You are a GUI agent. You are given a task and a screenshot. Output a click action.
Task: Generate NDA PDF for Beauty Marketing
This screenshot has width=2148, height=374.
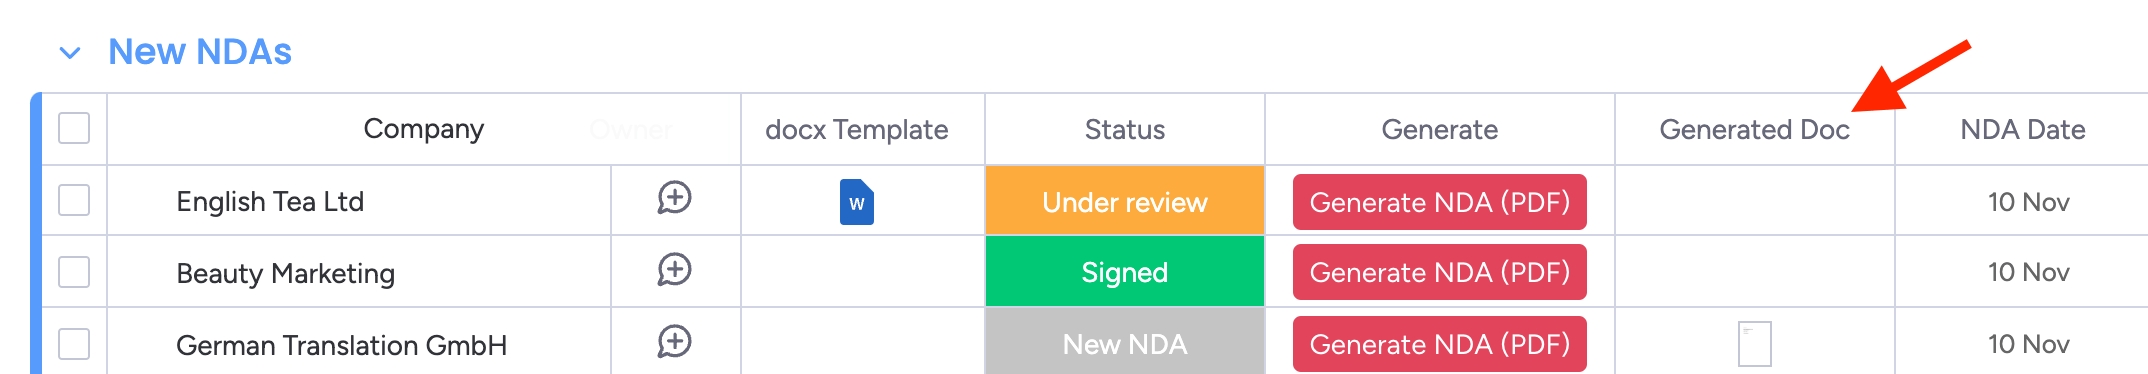tap(1440, 272)
